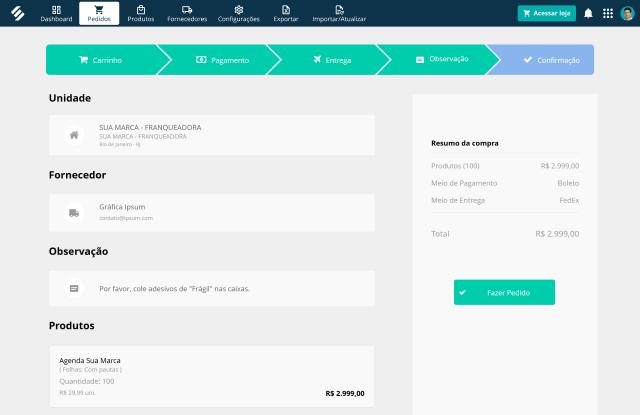
Task: Open the Dashboard menu item
Action: (x=56, y=13)
